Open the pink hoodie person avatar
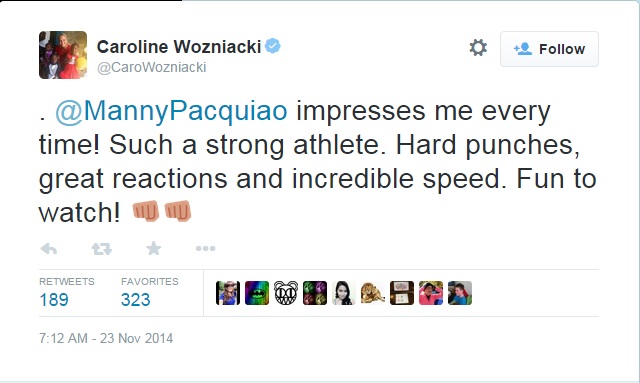The width and height of the screenshot is (640, 383). pyautogui.click(x=431, y=293)
